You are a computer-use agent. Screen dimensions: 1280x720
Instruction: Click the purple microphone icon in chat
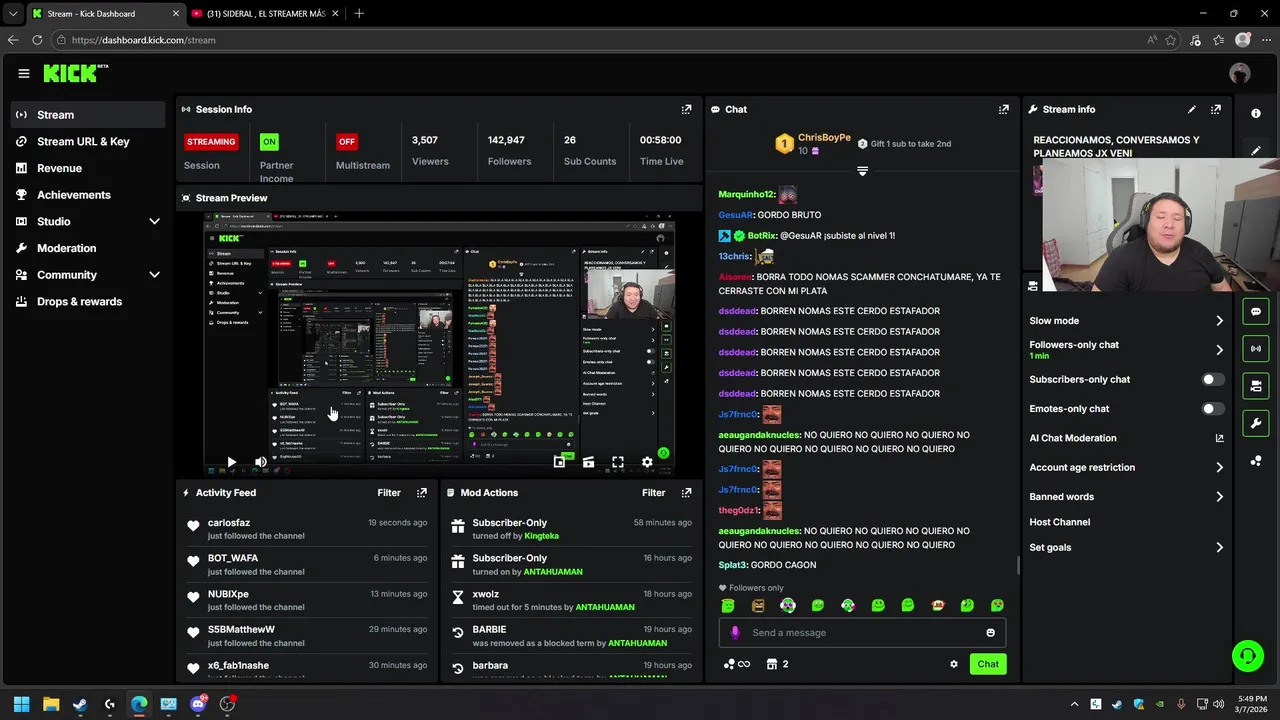tap(735, 633)
